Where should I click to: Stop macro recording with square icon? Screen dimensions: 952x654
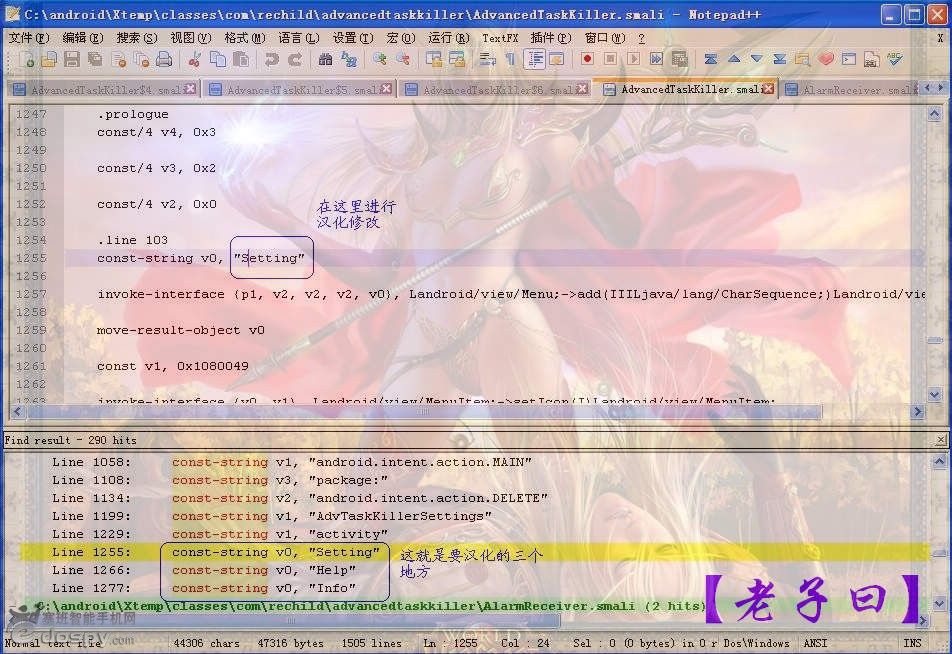coord(610,60)
